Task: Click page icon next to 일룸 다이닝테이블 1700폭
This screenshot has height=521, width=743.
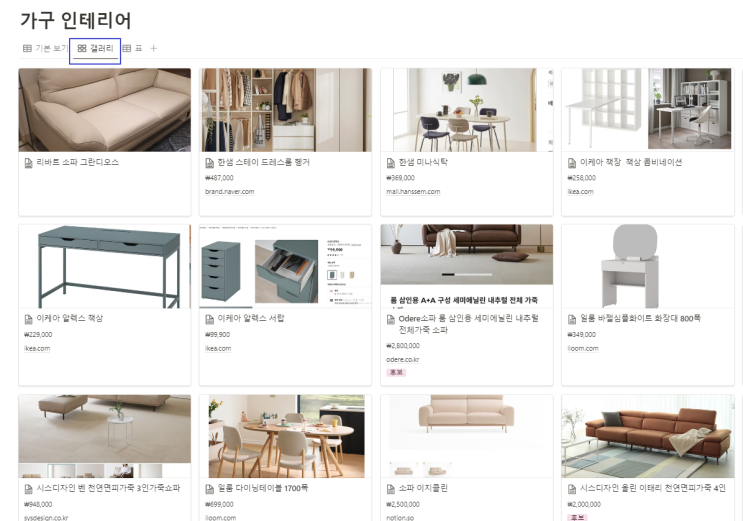Action: [209, 489]
